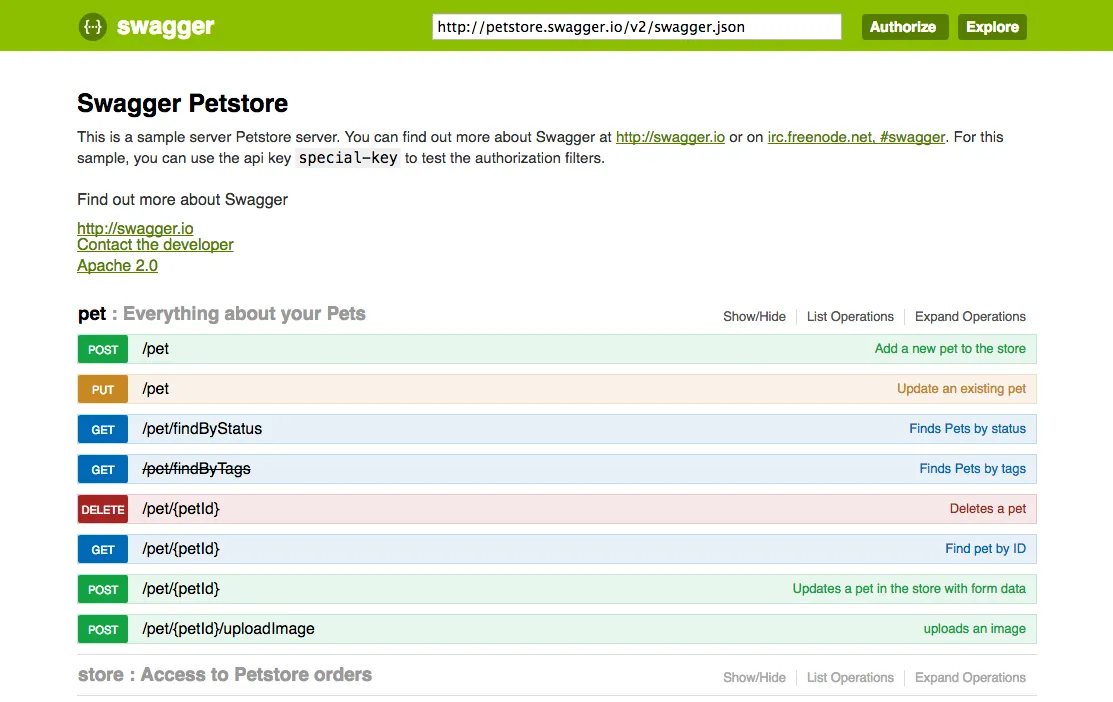Open the Authorize dialog
Screen dimensions: 1113x702
point(905,27)
